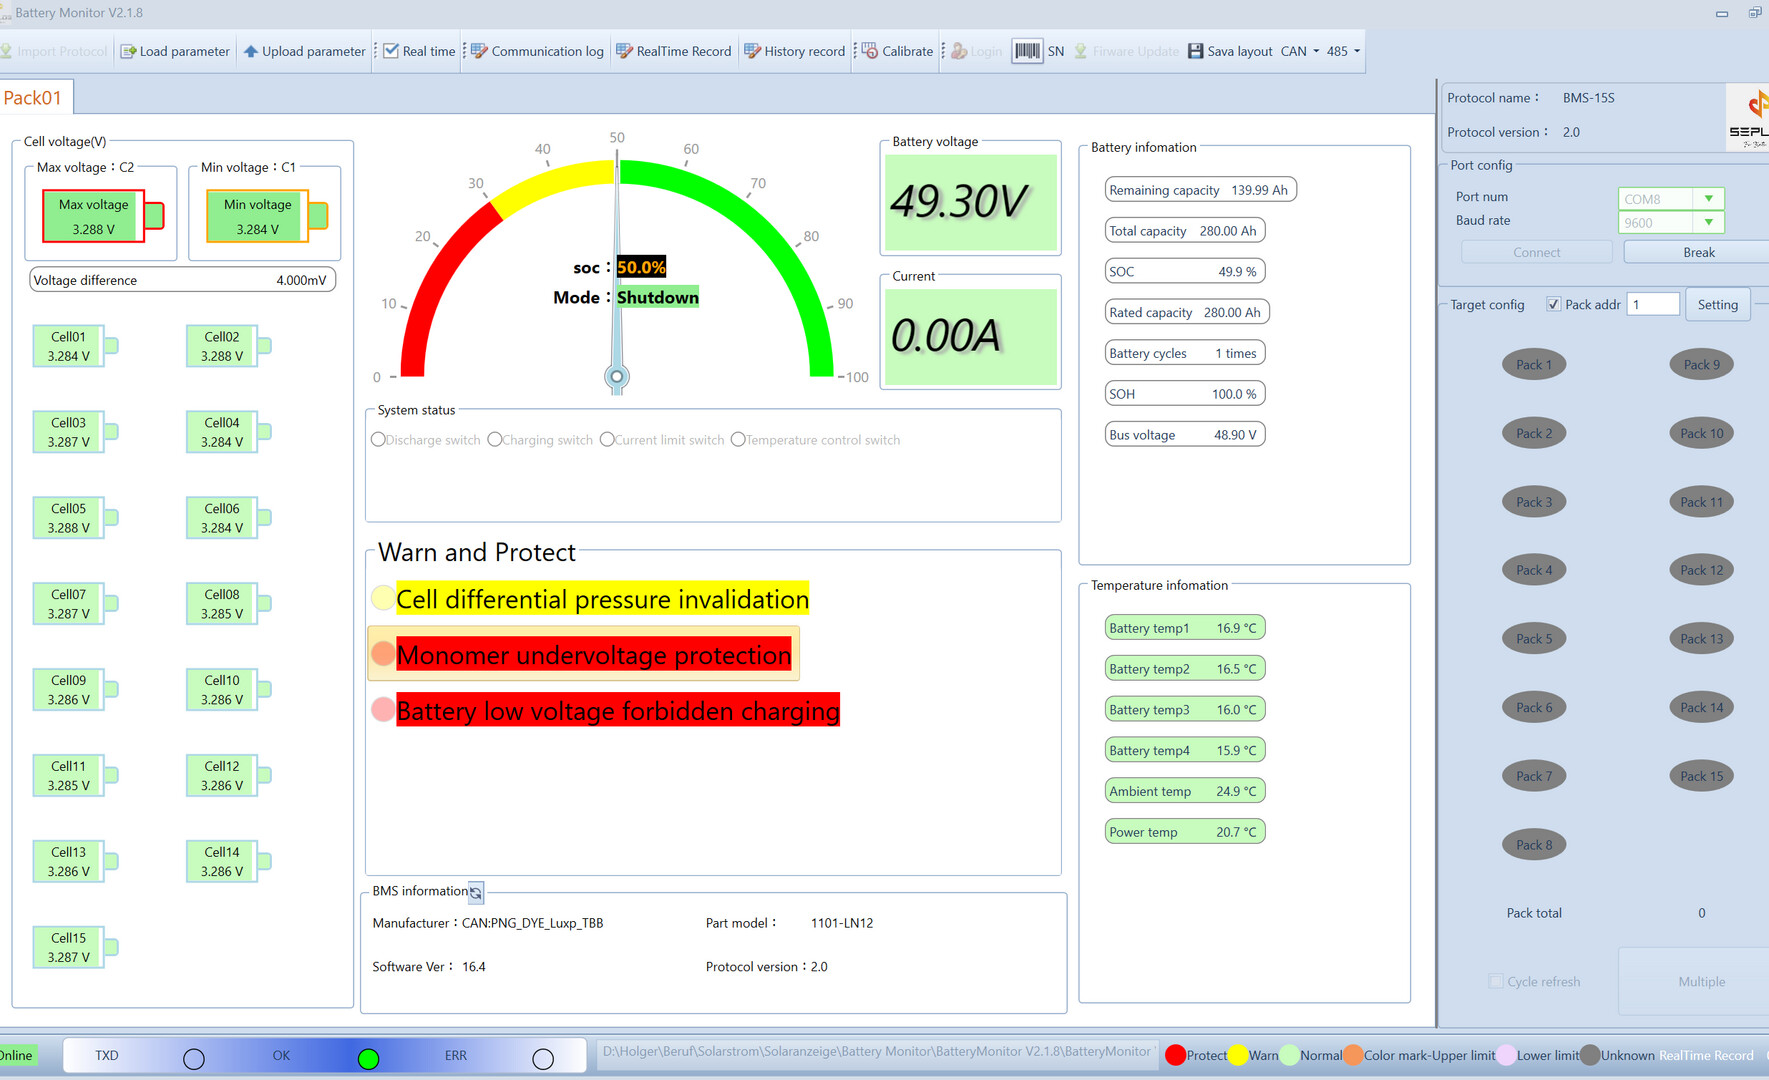The image size is (1769, 1080).
Task: Open the History record view
Action: pyautogui.click(x=795, y=51)
